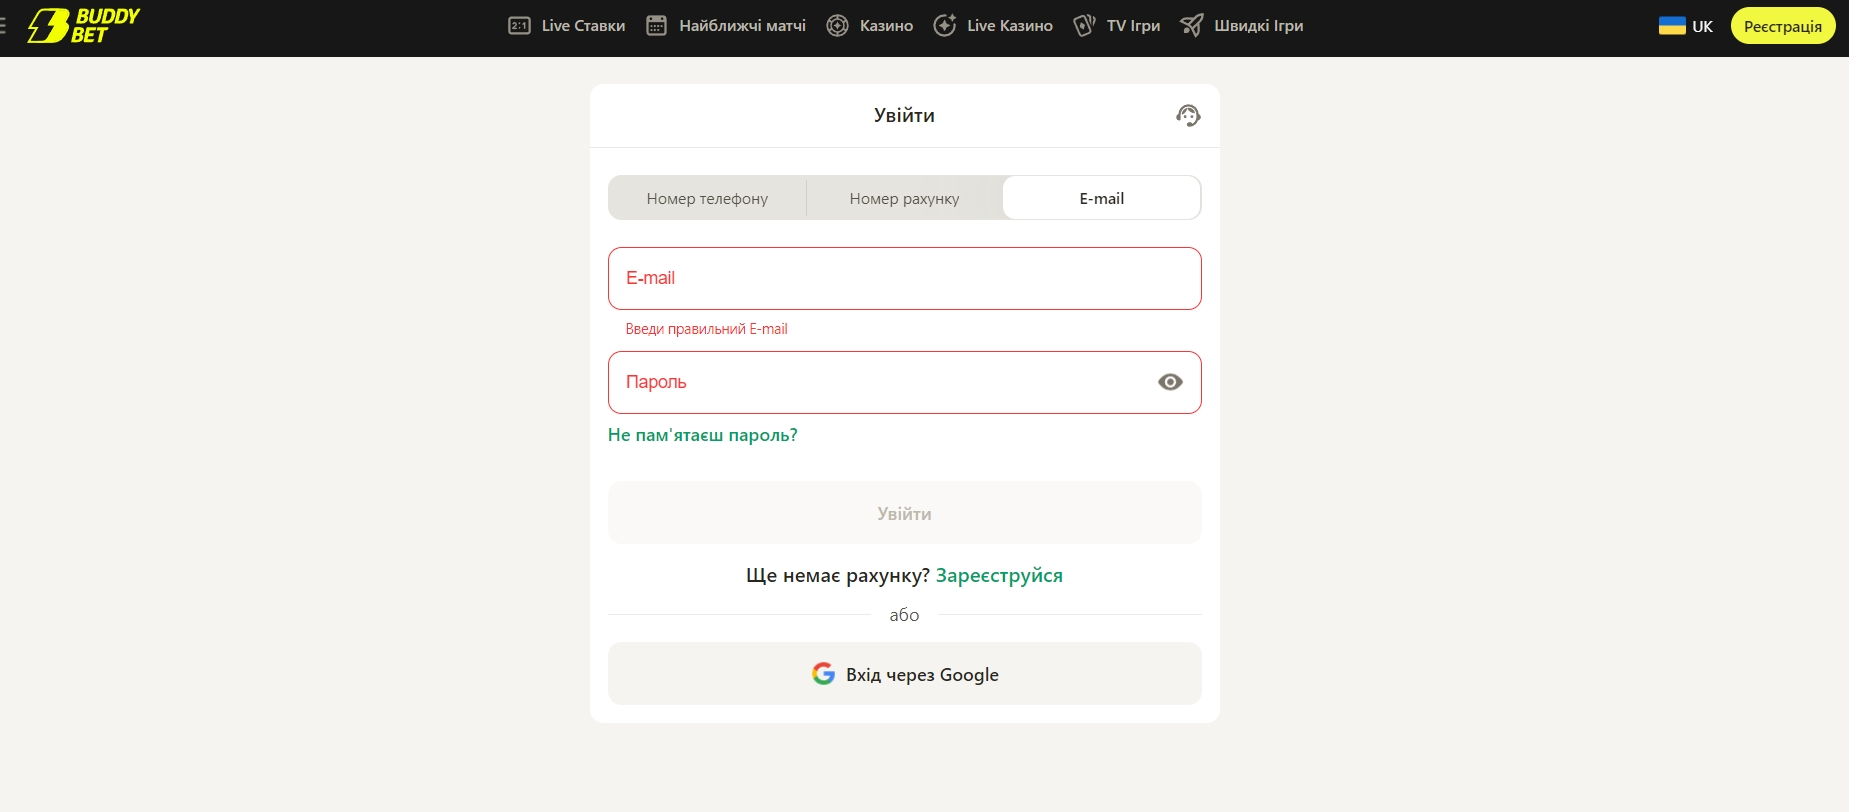Open Найближчі матчі calendar section
The image size is (1849, 812).
tap(726, 26)
